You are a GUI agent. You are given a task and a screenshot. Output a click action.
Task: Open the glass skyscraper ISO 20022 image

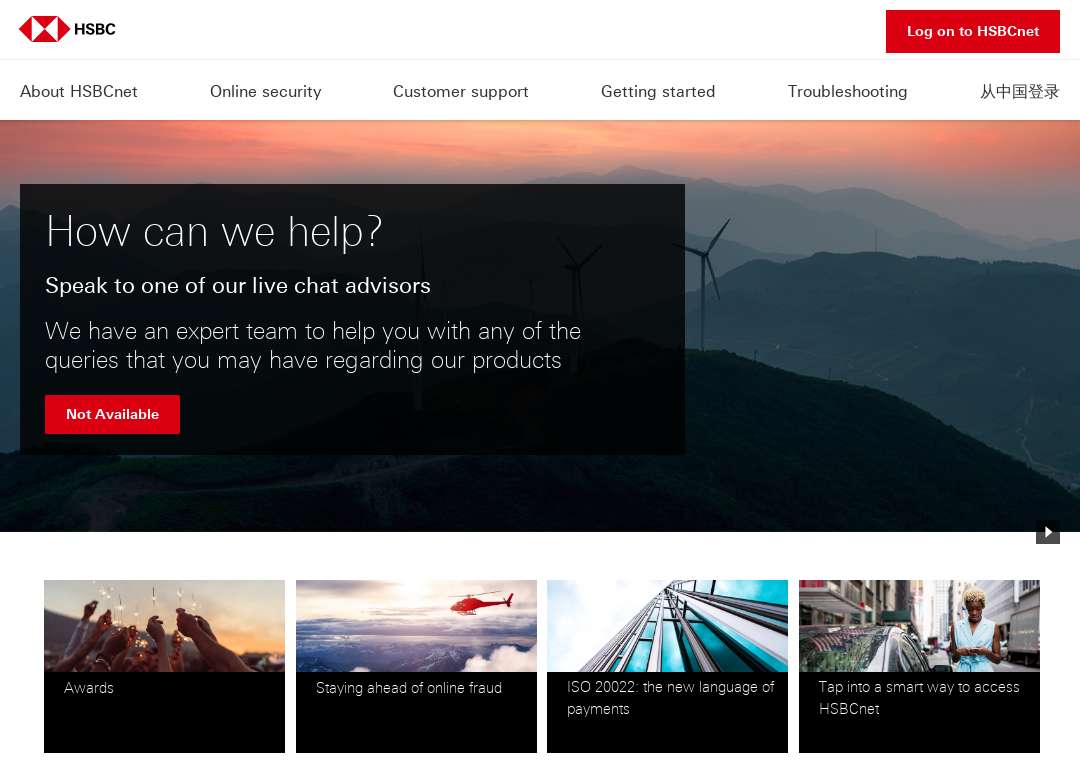667,625
